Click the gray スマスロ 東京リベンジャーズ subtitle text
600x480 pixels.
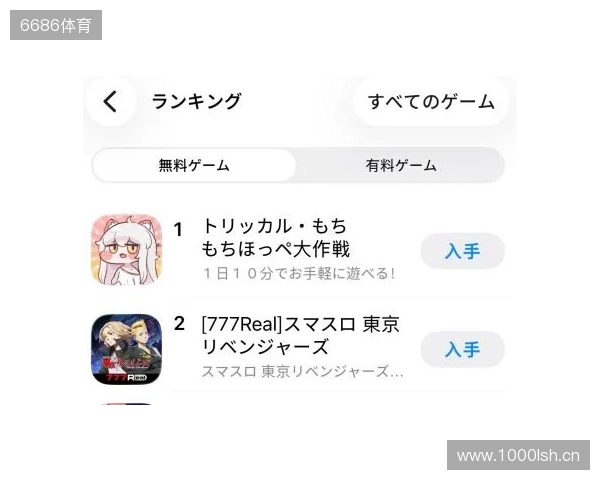tap(295, 372)
